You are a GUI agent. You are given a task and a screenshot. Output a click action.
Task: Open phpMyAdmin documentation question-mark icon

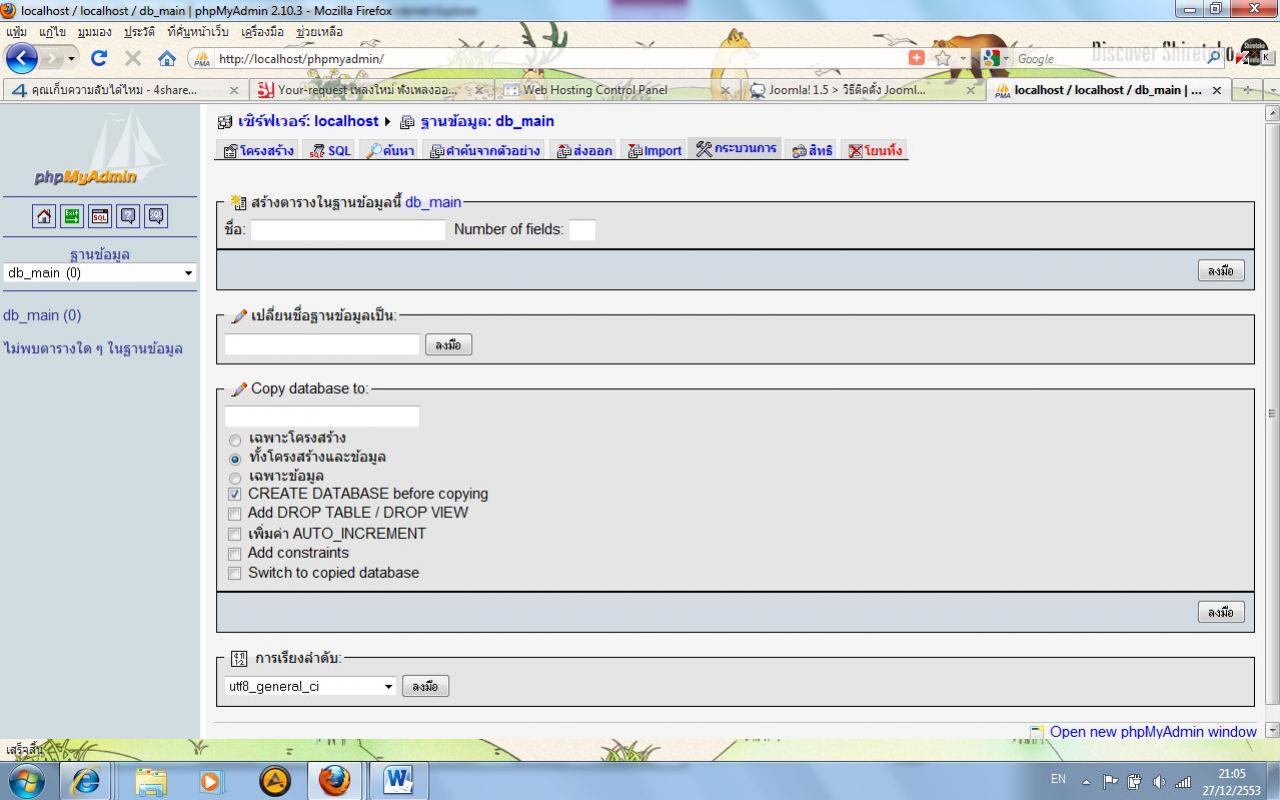click(x=128, y=216)
